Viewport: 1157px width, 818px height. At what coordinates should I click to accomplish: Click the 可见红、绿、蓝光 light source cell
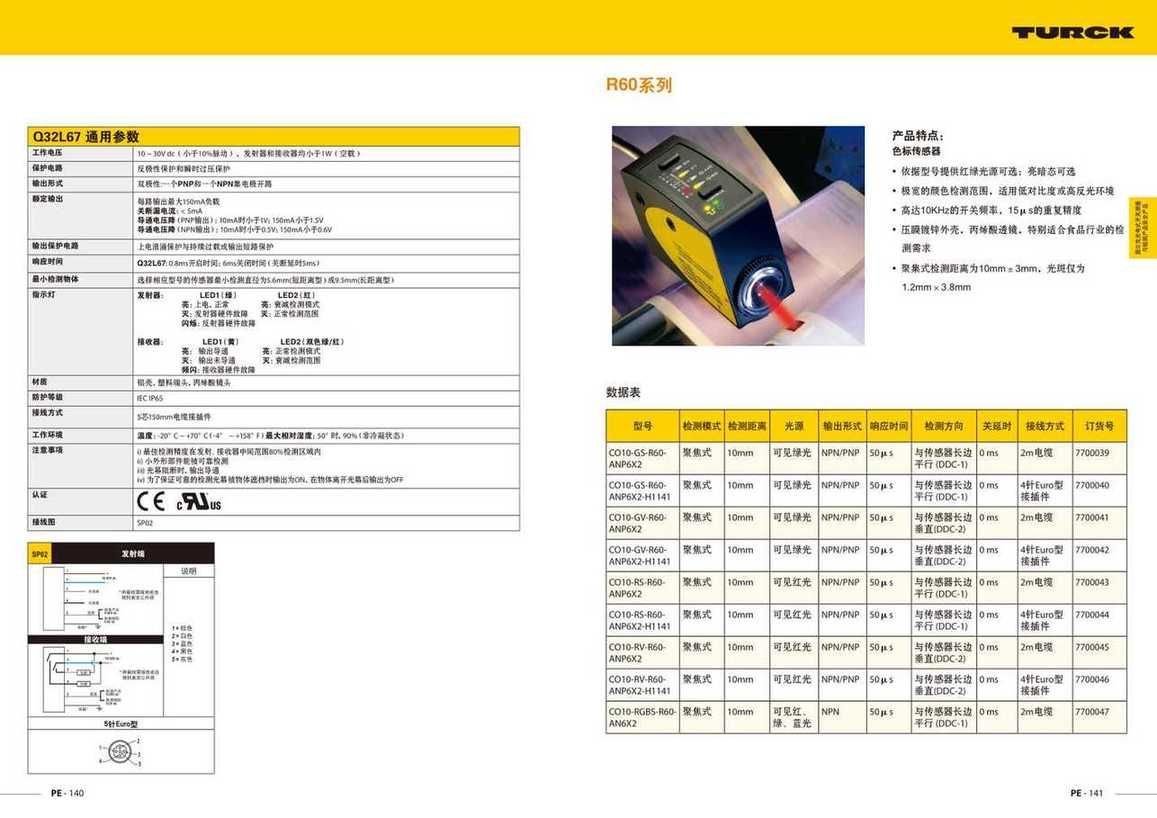coord(792,718)
